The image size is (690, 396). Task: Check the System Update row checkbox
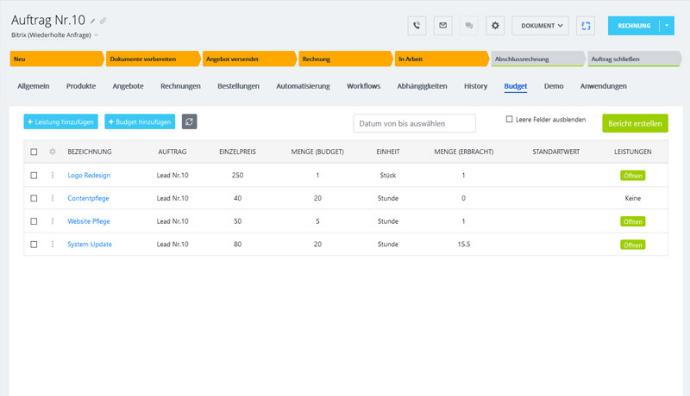(x=34, y=244)
